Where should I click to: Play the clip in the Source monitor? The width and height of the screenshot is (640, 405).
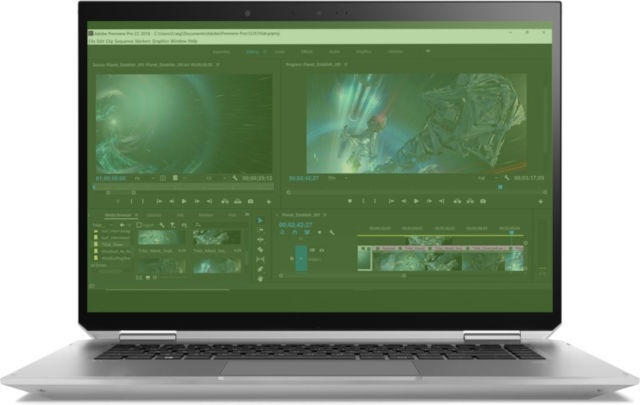click(x=184, y=201)
